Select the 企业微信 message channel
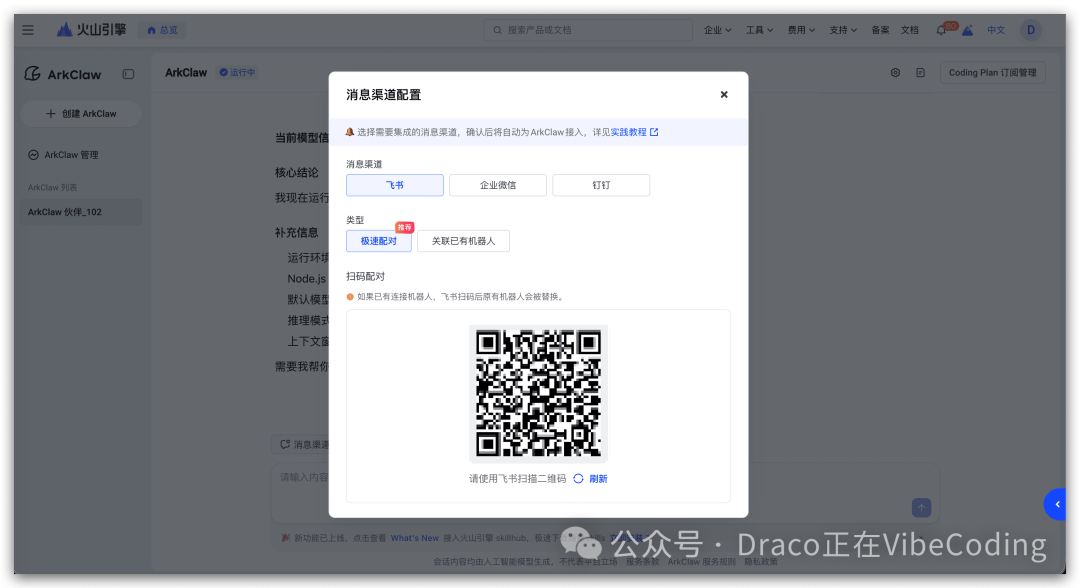This screenshot has height=588, width=1080. point(497,185)
